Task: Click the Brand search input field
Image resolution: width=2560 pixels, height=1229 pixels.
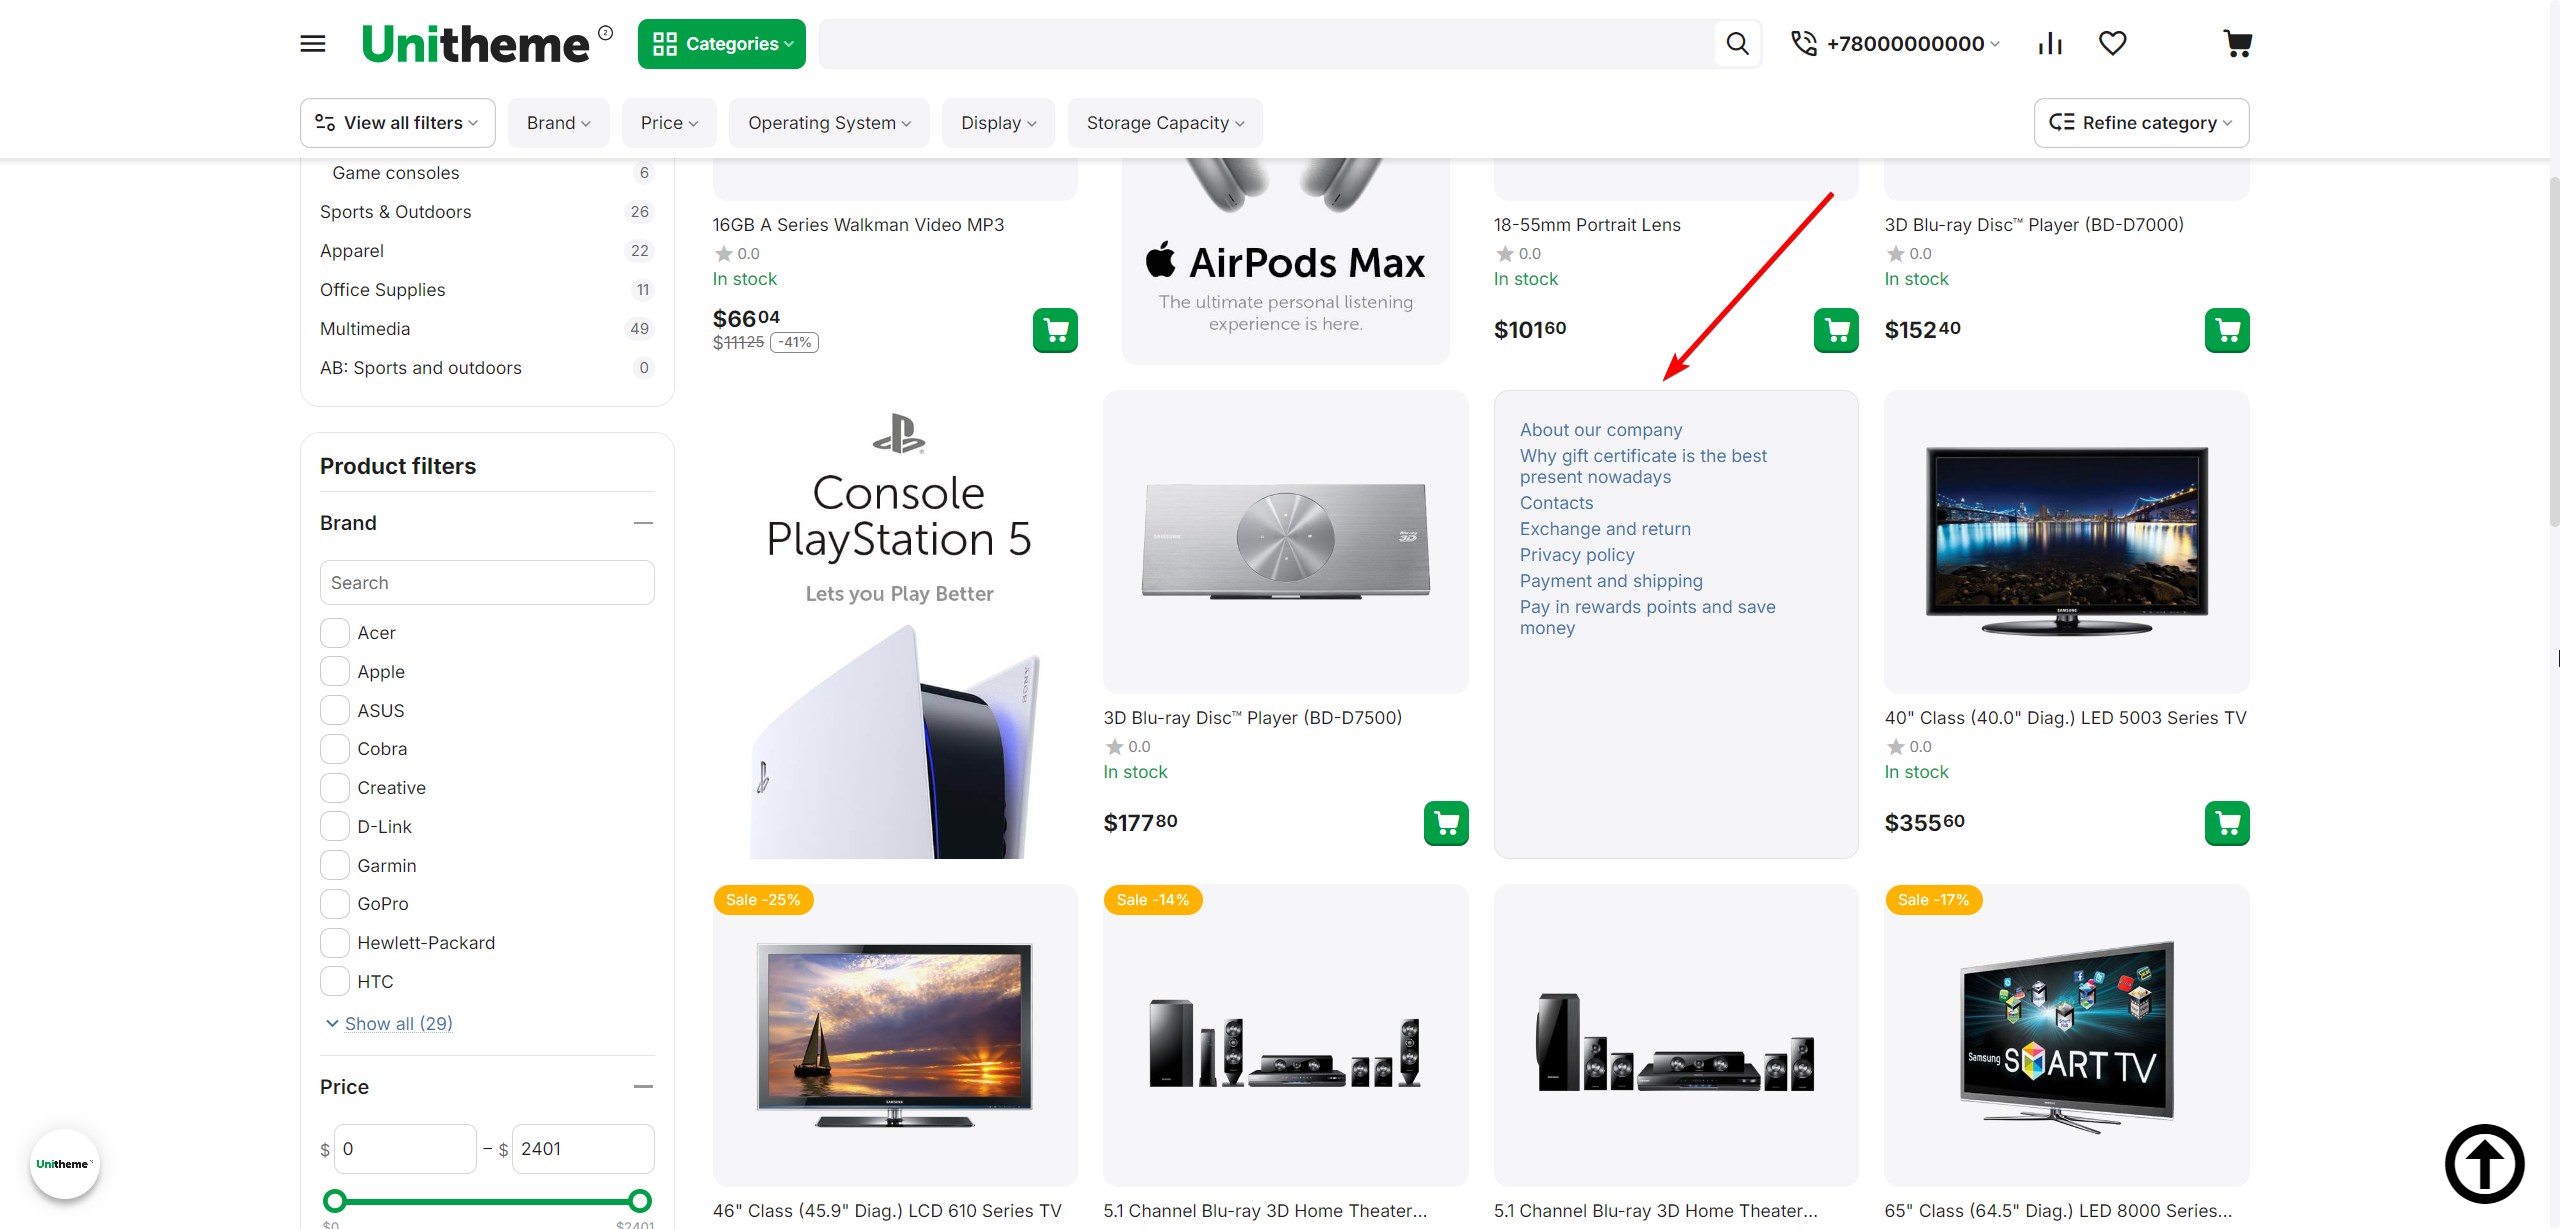Action: pos(487,583)
